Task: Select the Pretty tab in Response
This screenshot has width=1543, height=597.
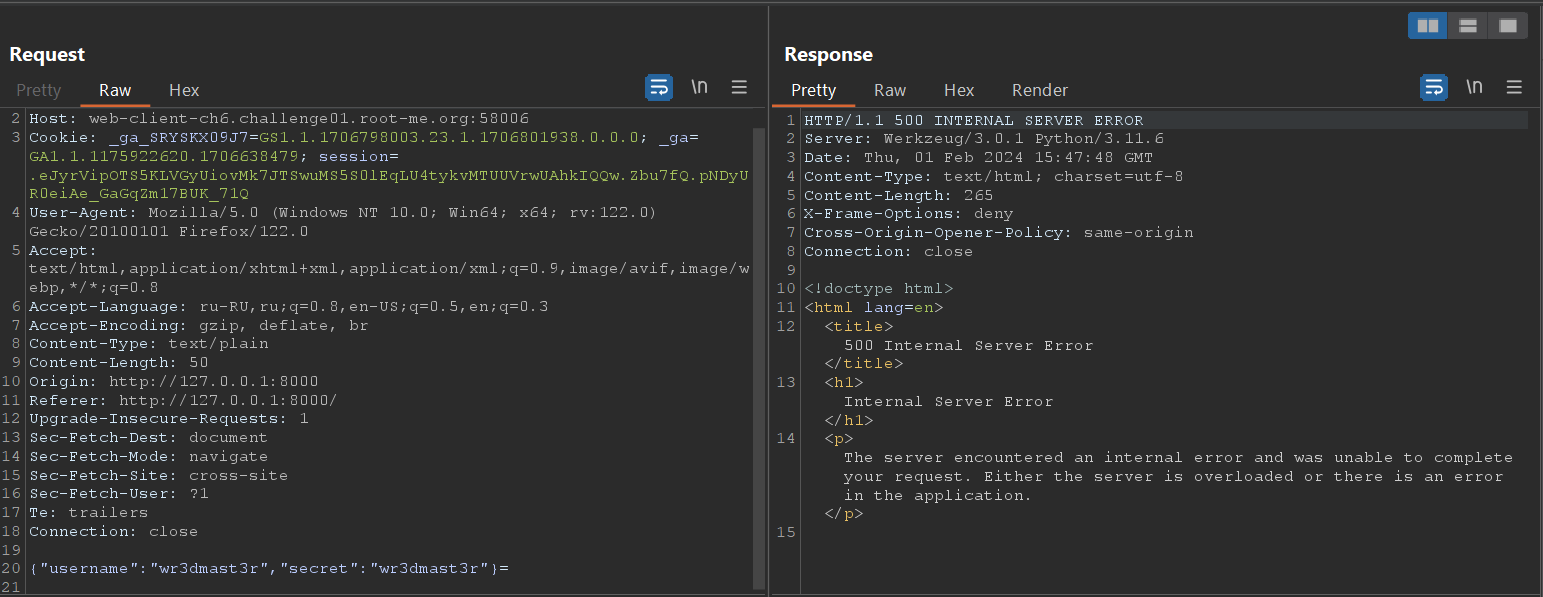Action: click(x=813, y=90)
